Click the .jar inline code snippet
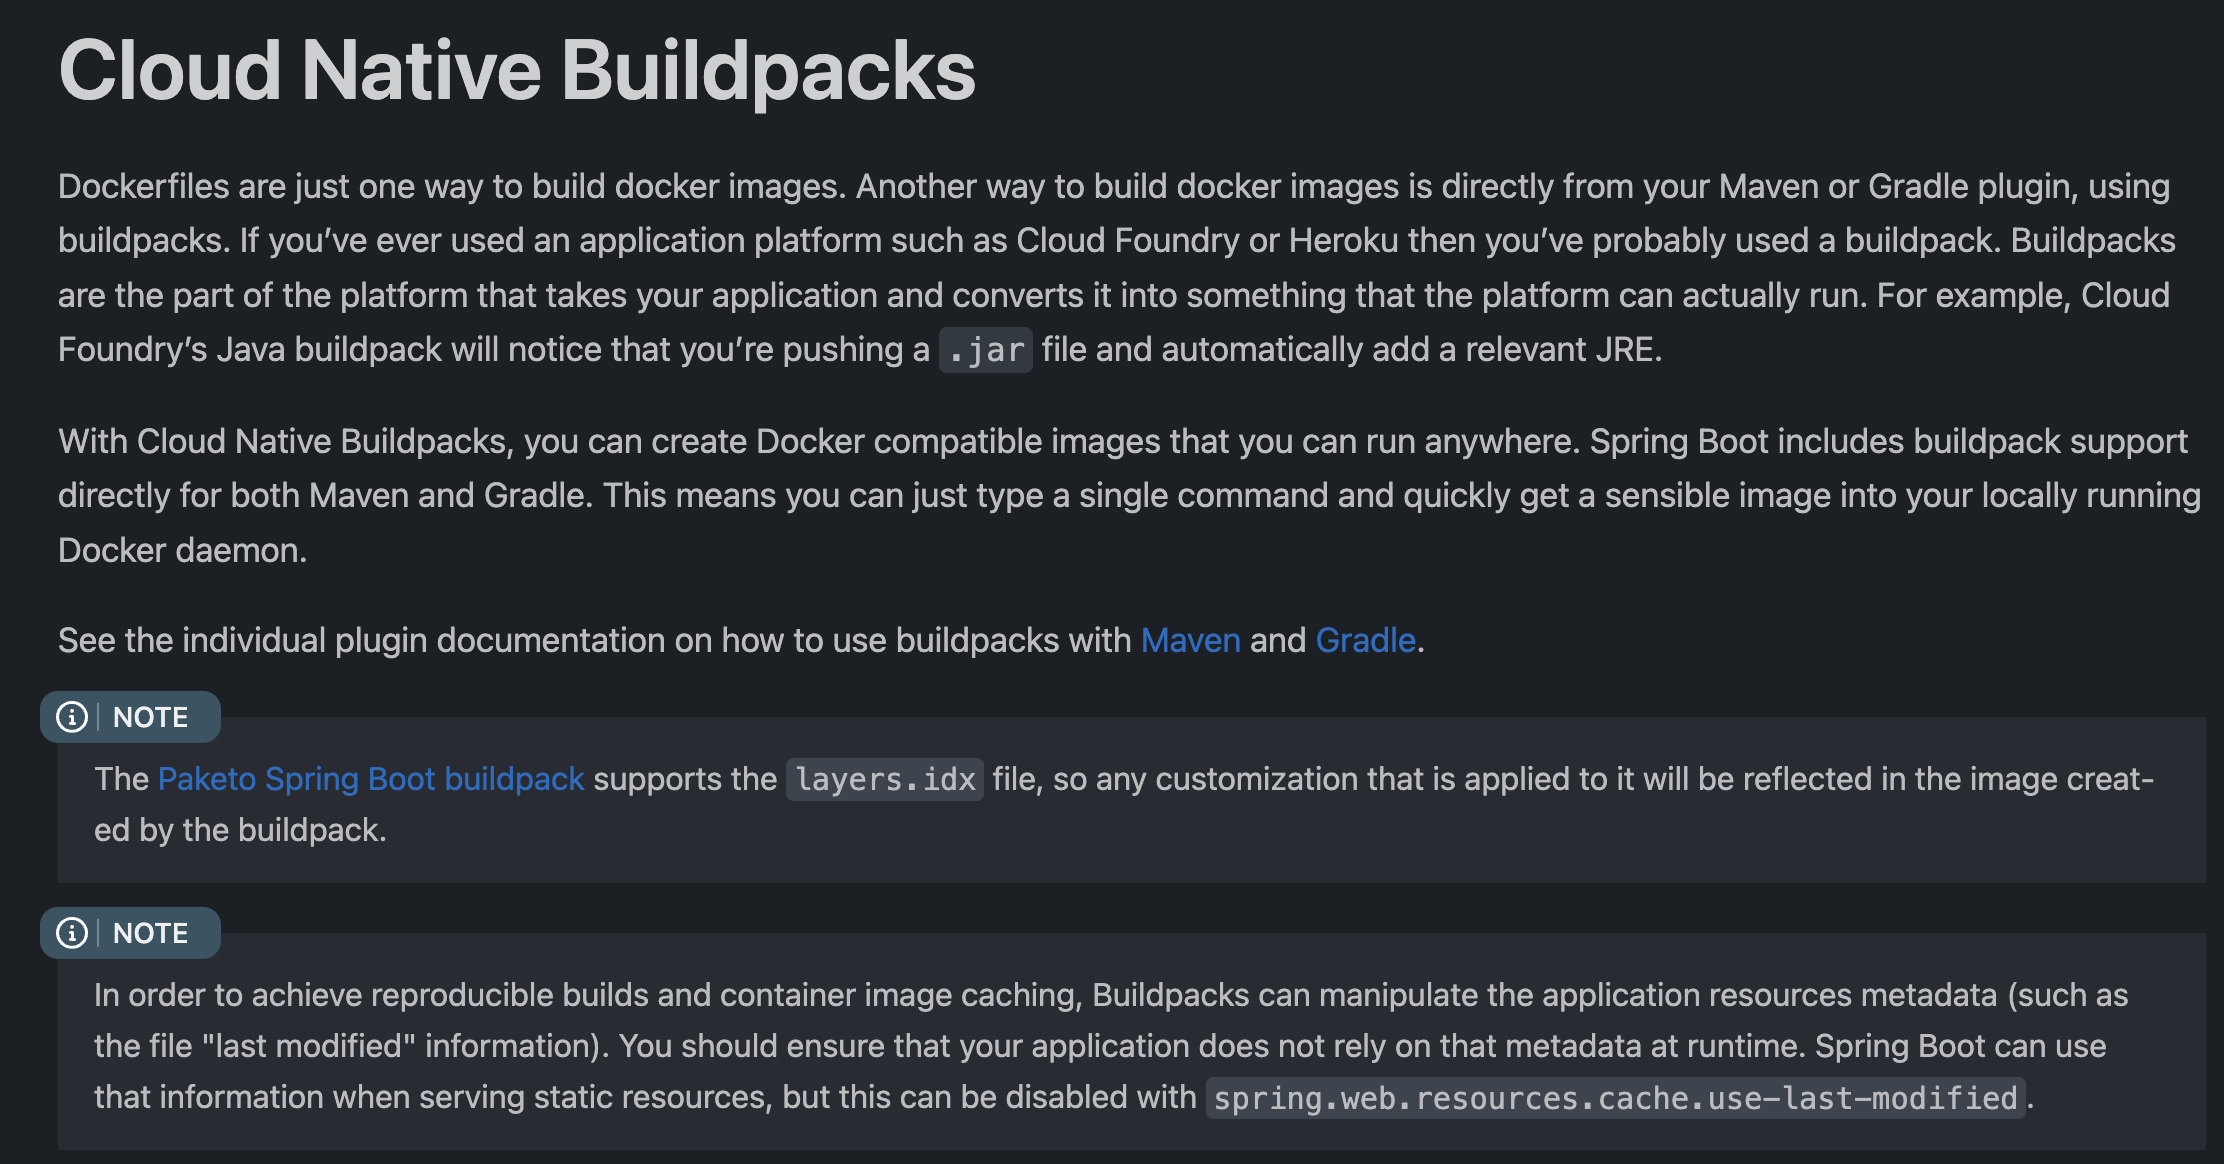 click(x=986, y=350)
